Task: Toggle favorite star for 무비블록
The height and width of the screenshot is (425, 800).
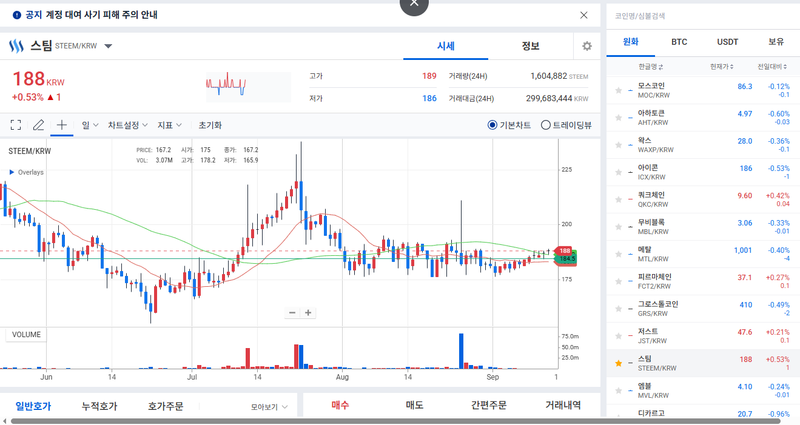Action: (618, 227)
